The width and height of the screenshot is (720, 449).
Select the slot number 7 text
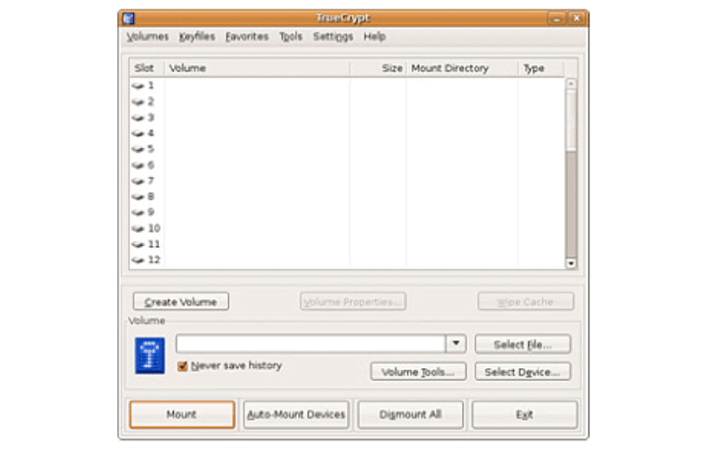coord(151,181)
